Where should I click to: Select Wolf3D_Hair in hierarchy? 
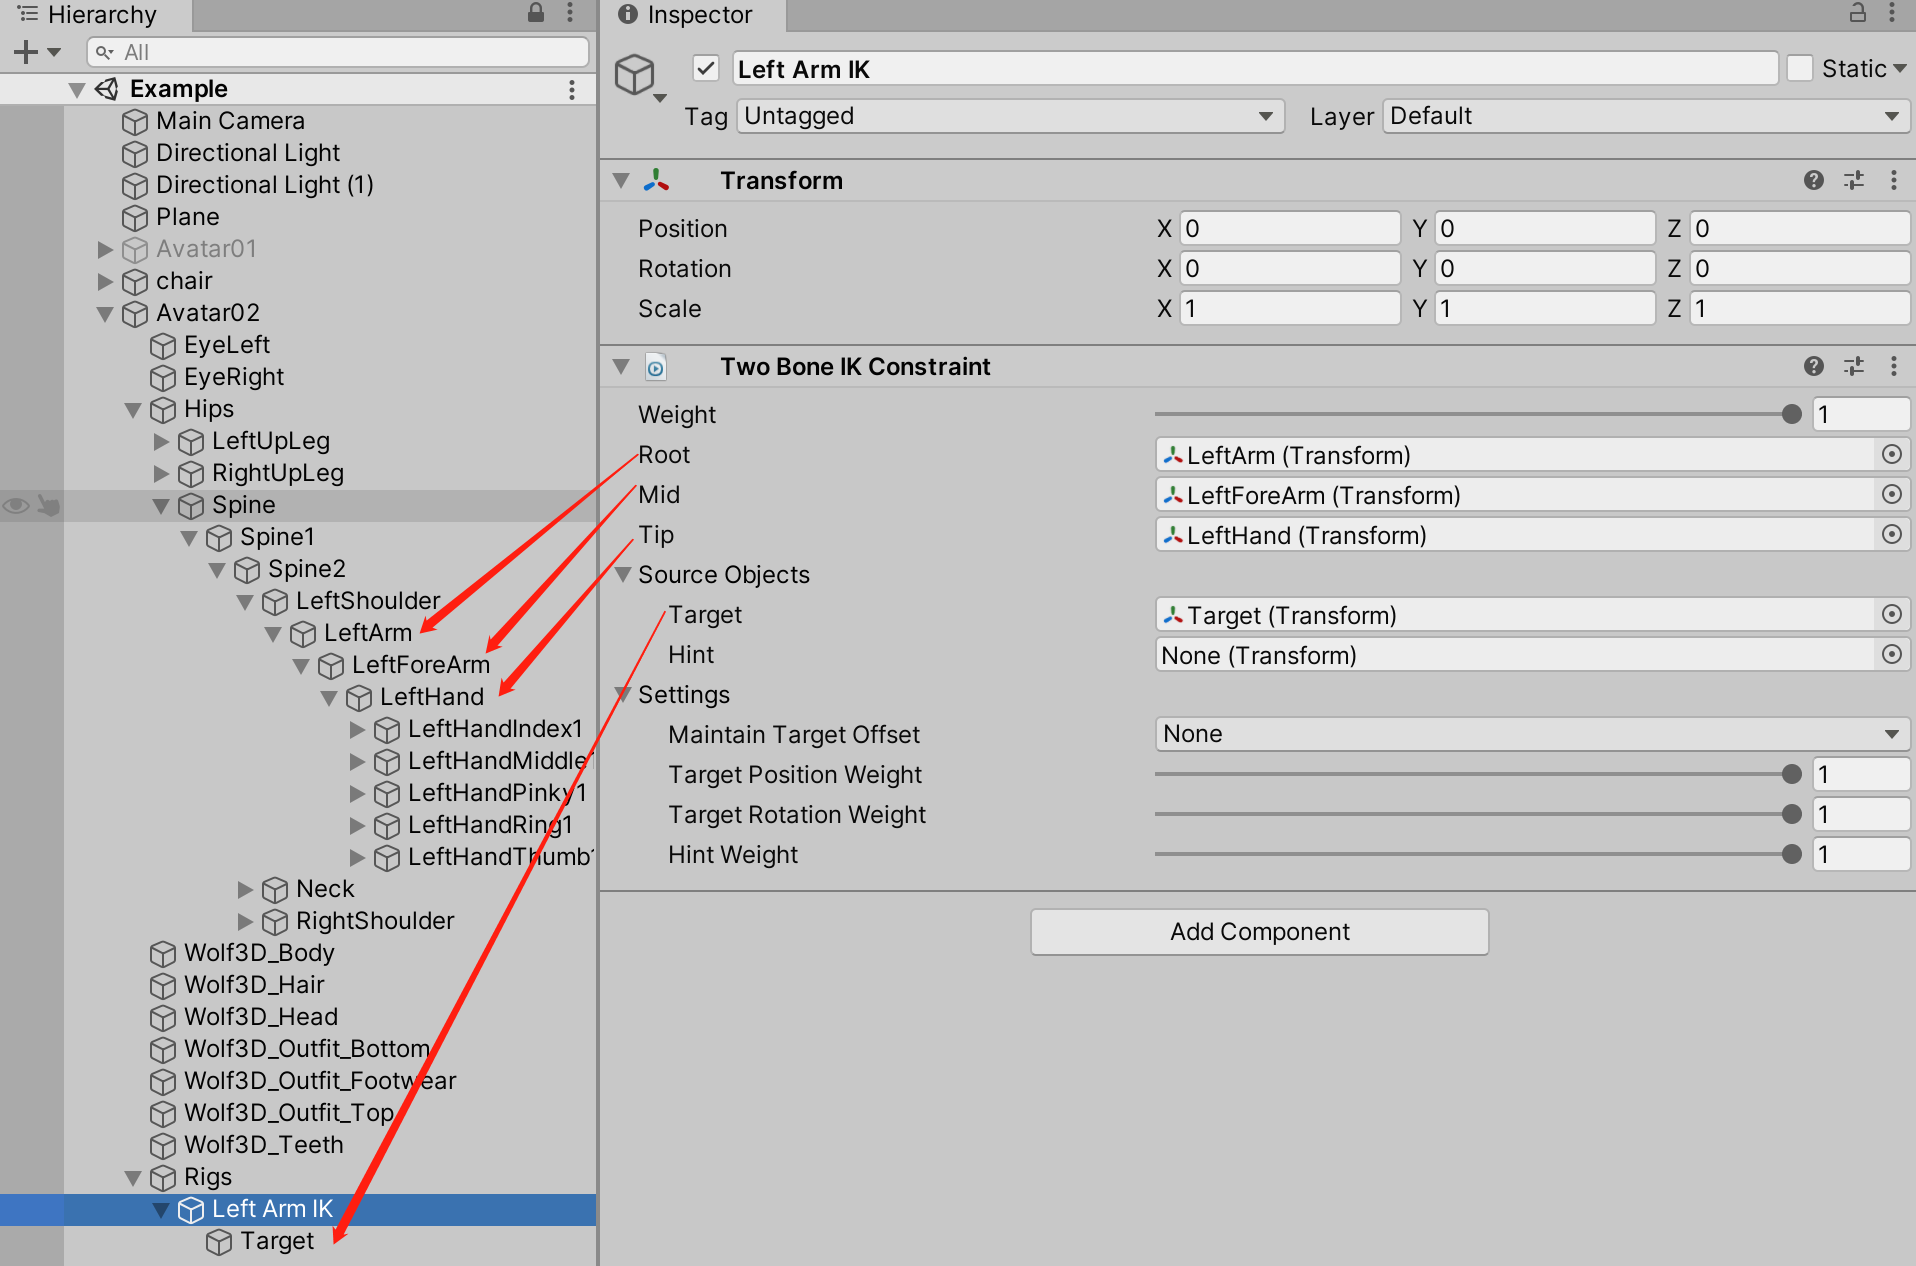click(x=254, y=985)
